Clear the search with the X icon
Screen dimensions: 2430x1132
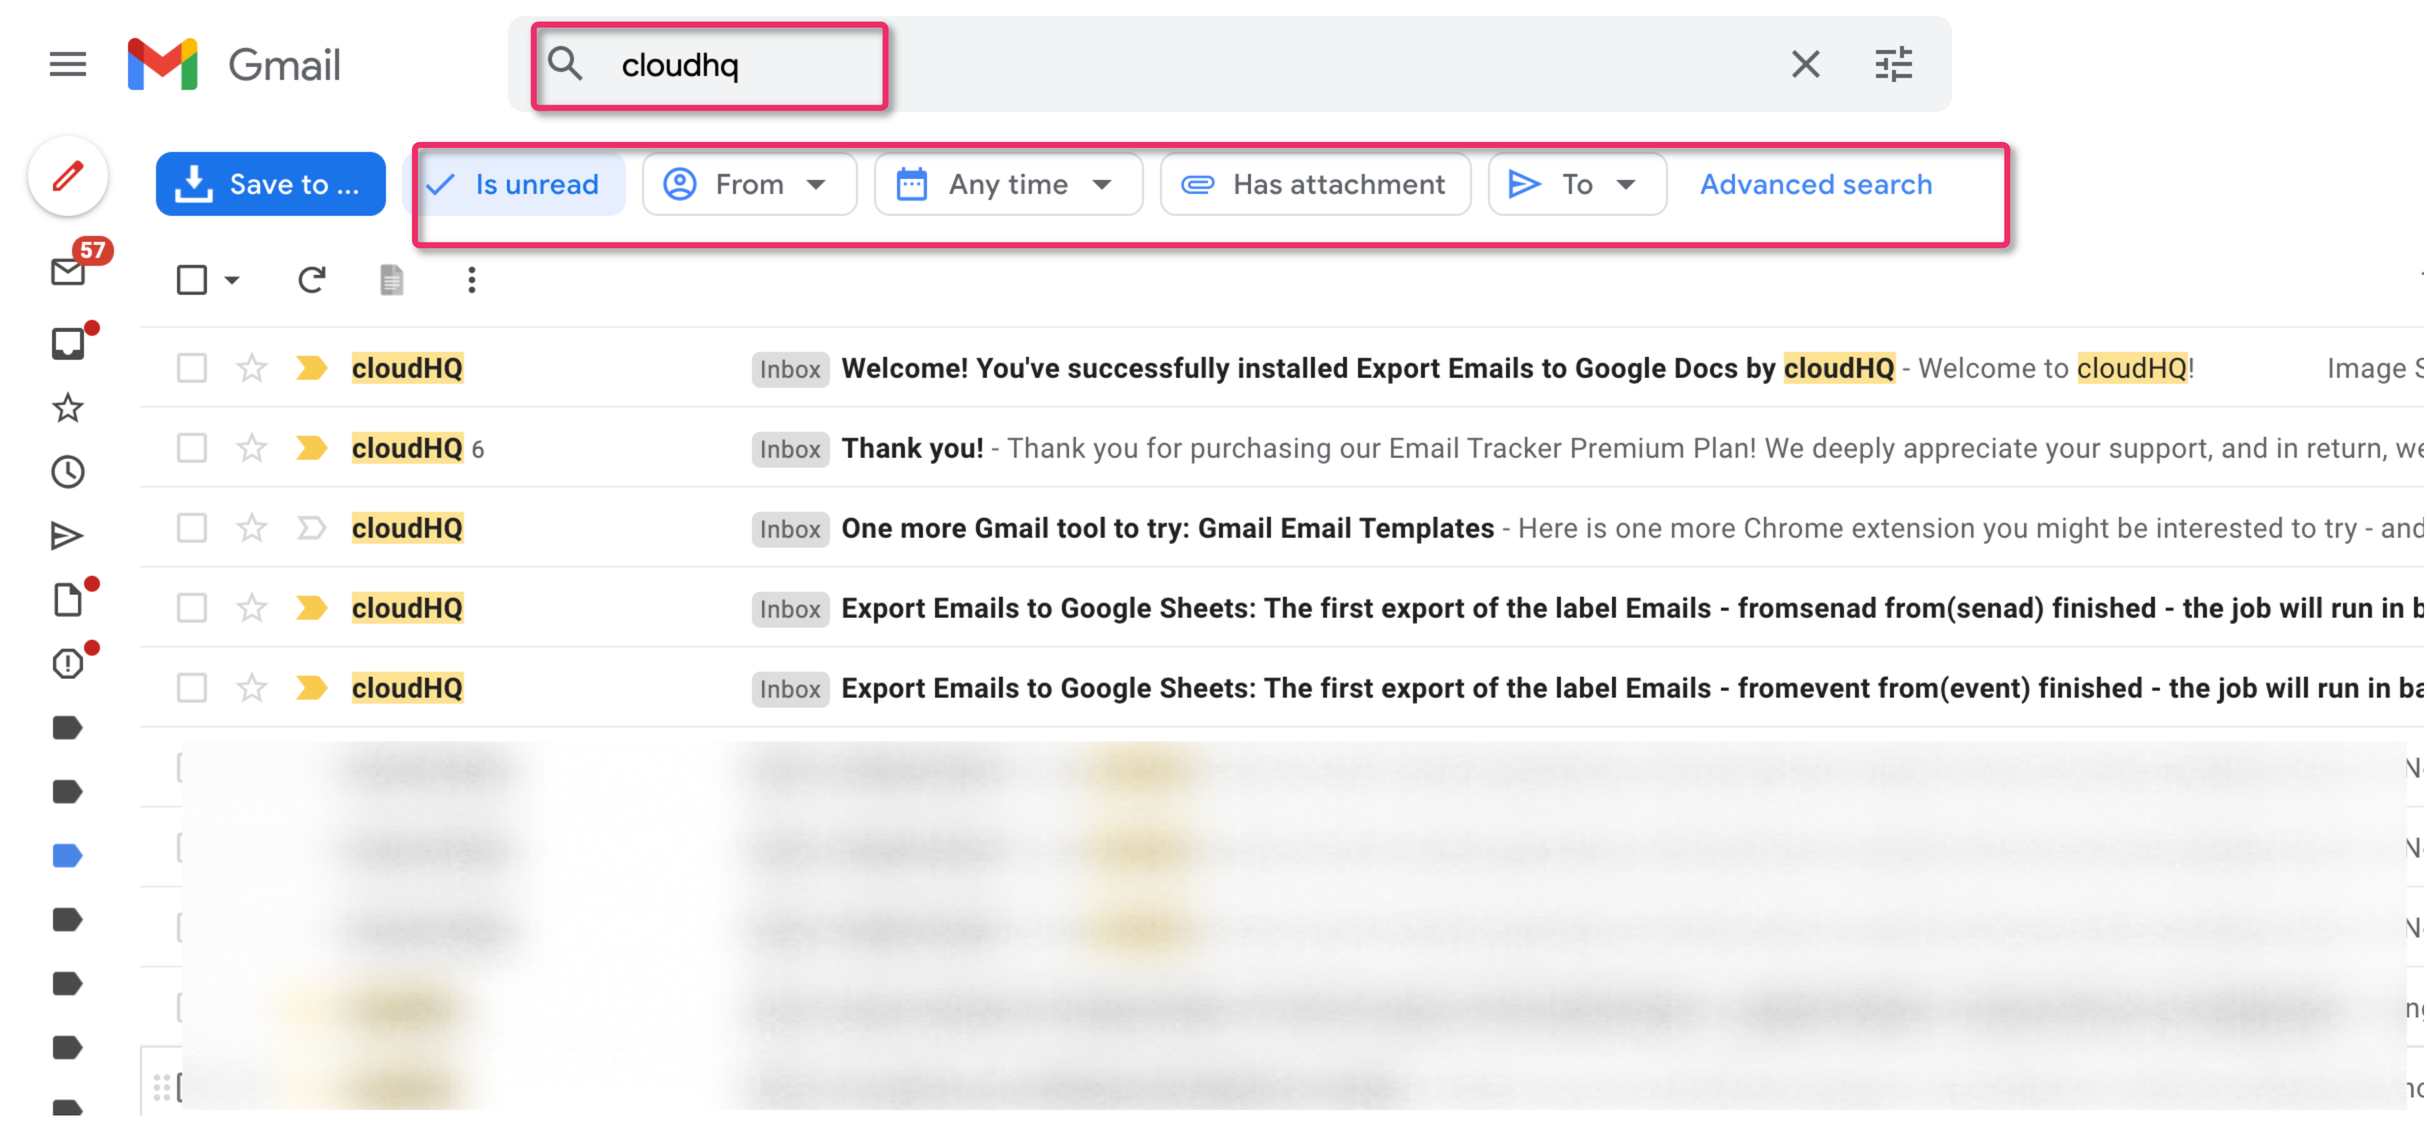tap(1805, 65)
